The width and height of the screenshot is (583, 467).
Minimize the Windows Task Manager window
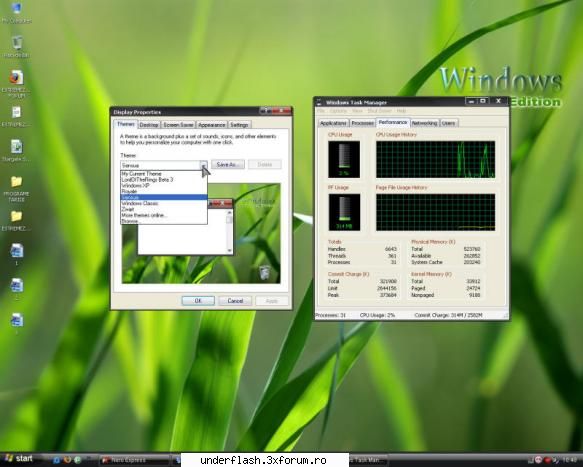(x=471, y=101)
